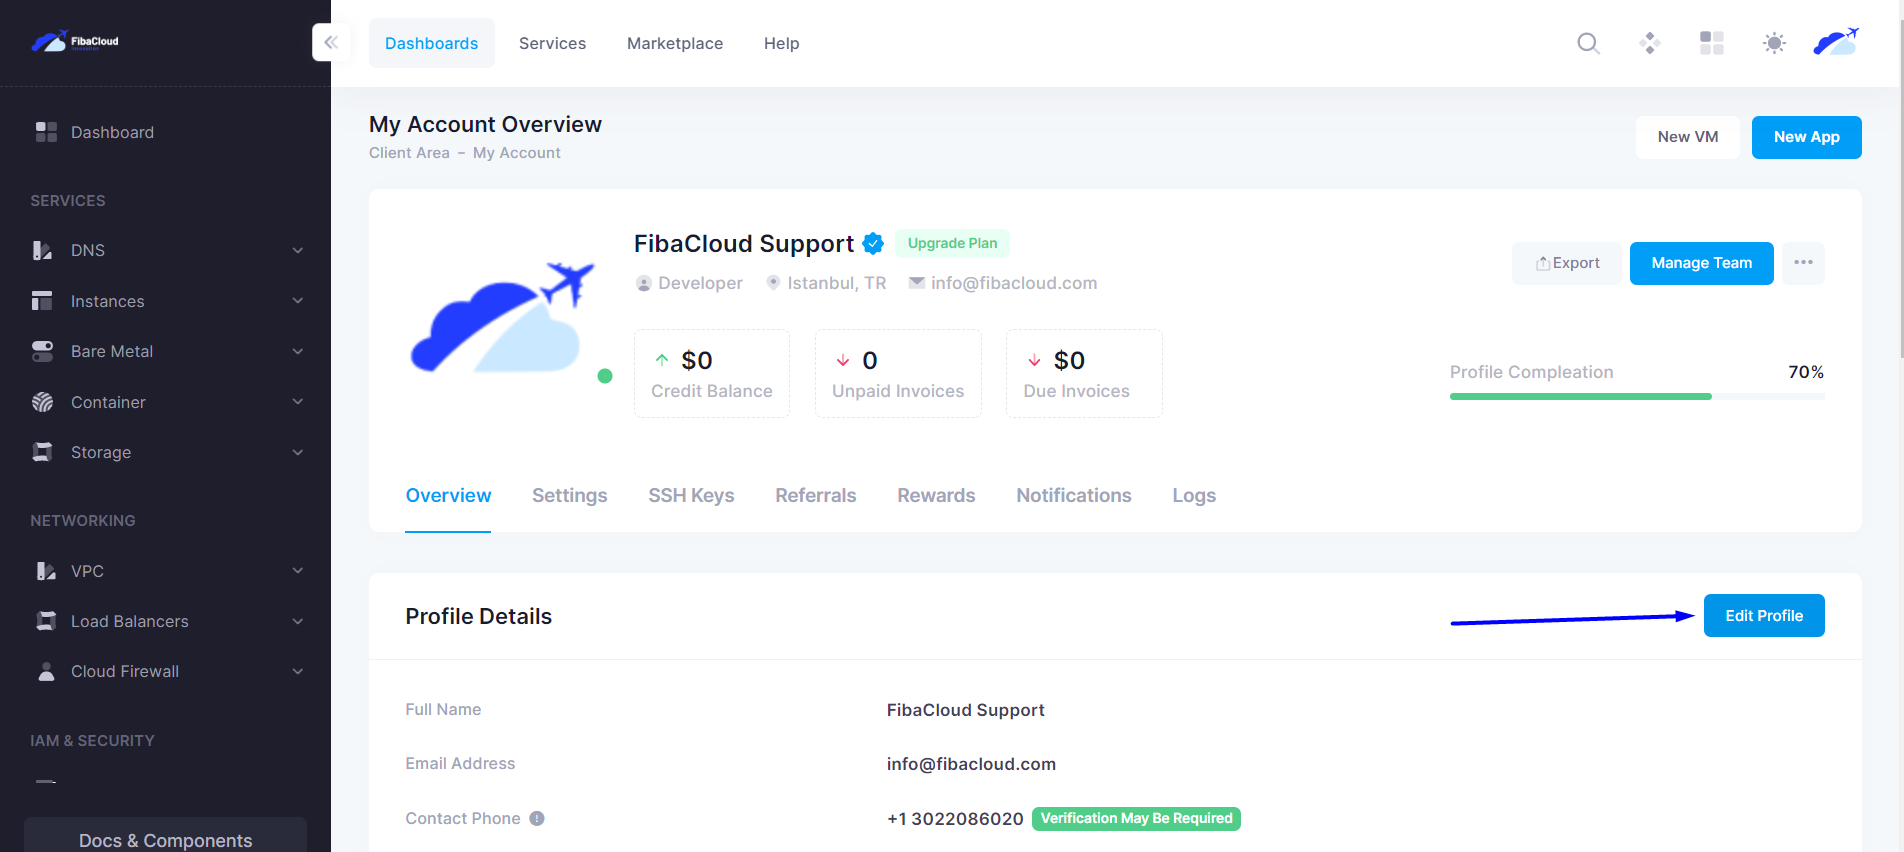The height and width of the screenshot is (852, 1904).
Task: Click the search magnifier icon
Action: 1588,43
